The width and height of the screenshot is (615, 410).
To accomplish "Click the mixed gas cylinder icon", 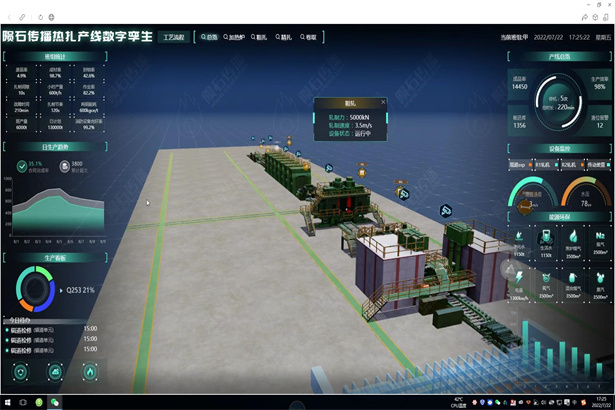I will point(573,278).
